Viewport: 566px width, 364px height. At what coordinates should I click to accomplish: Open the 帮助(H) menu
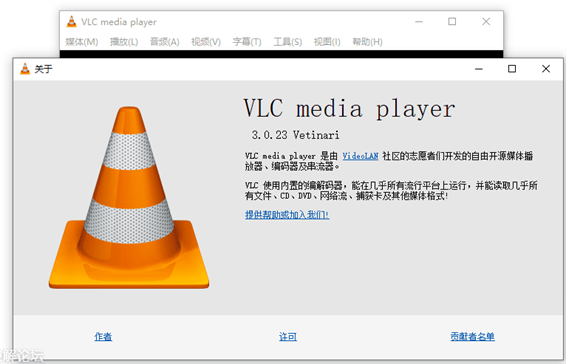tap(367, 42)
